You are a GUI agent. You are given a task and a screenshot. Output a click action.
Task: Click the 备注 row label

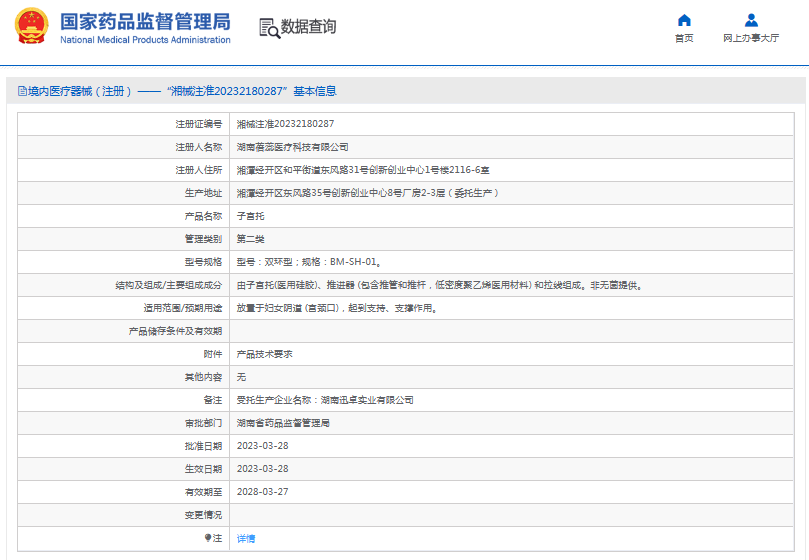(213, 400)
